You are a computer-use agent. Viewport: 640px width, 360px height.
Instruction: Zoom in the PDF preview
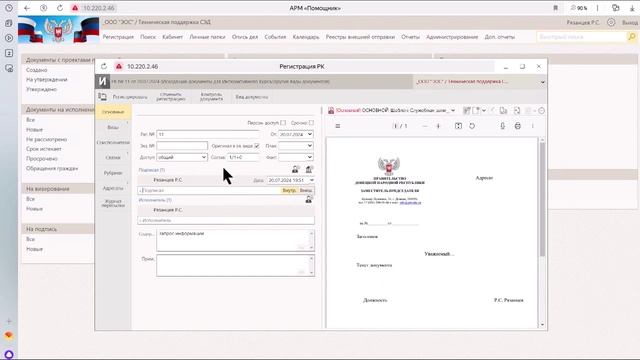click(x=438, y=126)
